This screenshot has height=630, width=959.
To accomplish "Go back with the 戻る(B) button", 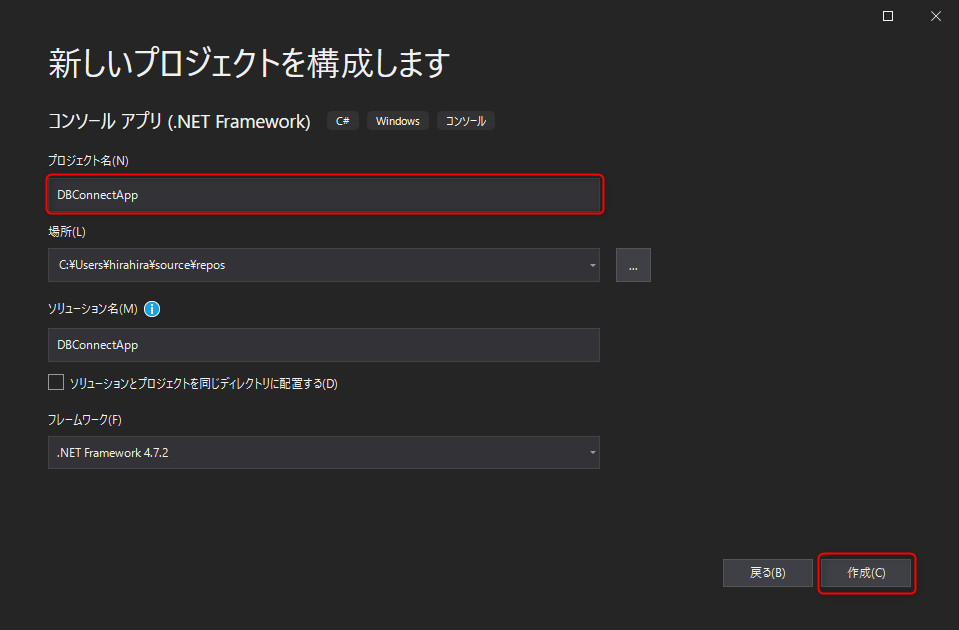I will pos(768,573).
